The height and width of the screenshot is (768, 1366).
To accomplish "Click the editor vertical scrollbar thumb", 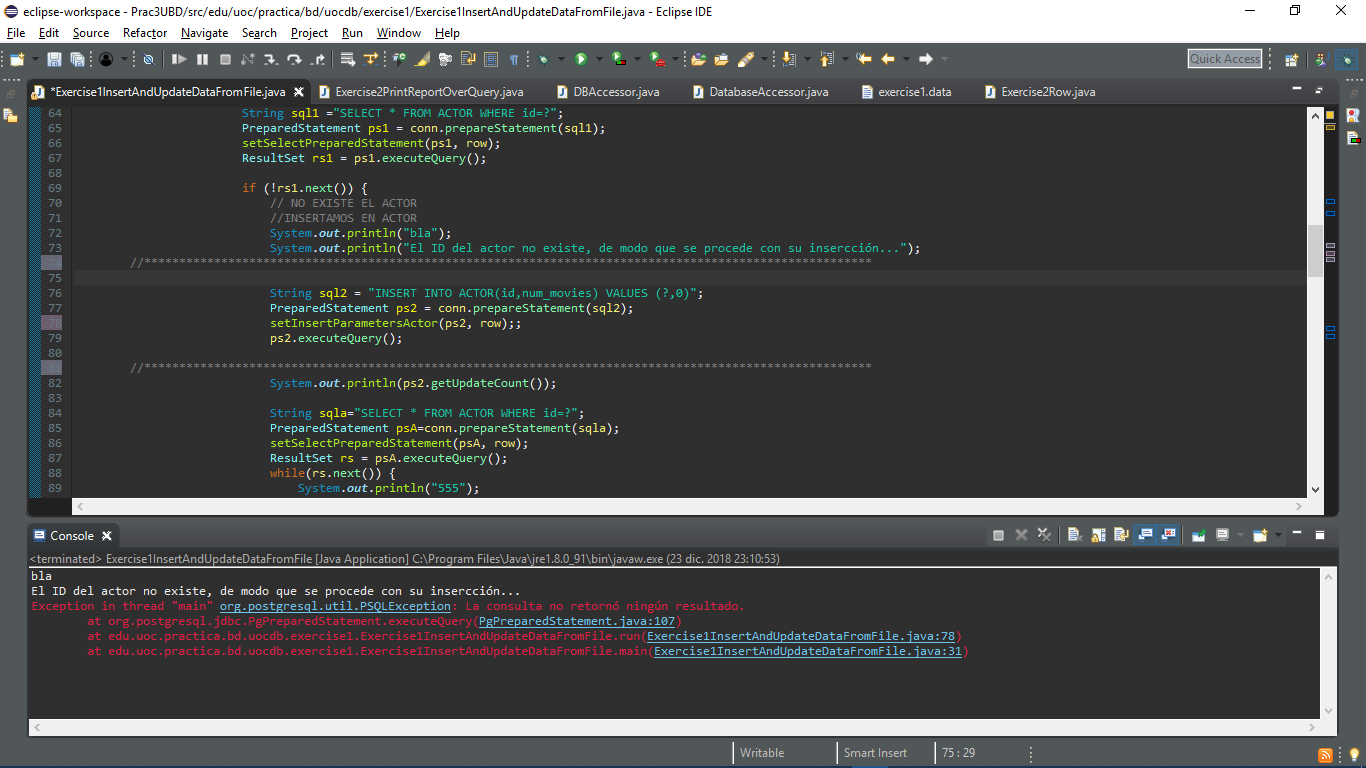I will (x=1316, y=251).
